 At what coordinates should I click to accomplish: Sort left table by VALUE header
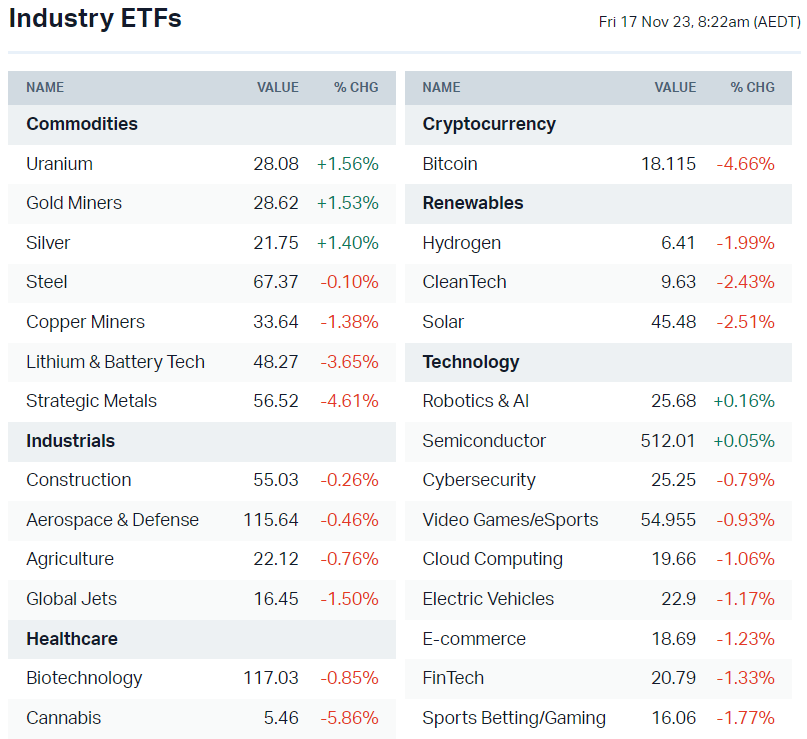click(x=277, y=87)
